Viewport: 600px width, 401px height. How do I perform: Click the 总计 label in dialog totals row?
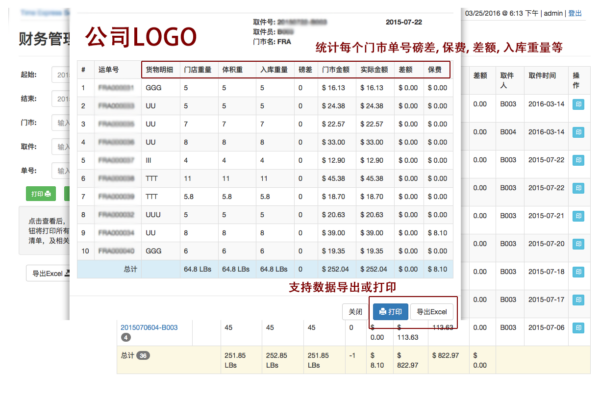point(130,269)
